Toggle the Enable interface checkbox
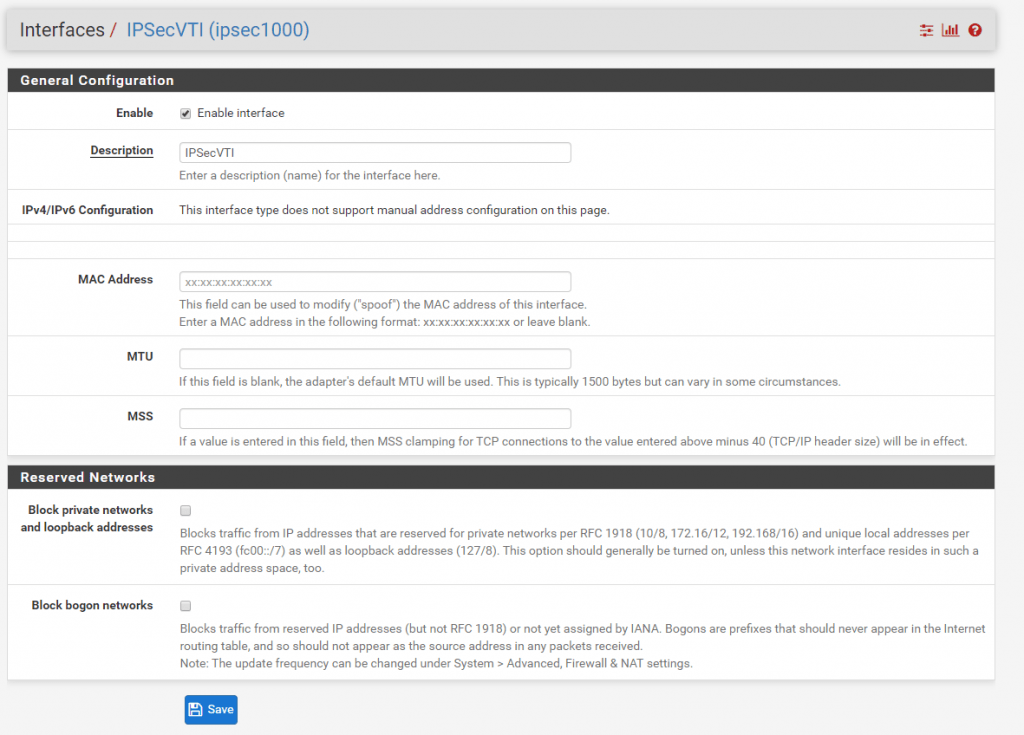 tap(185, 114)
